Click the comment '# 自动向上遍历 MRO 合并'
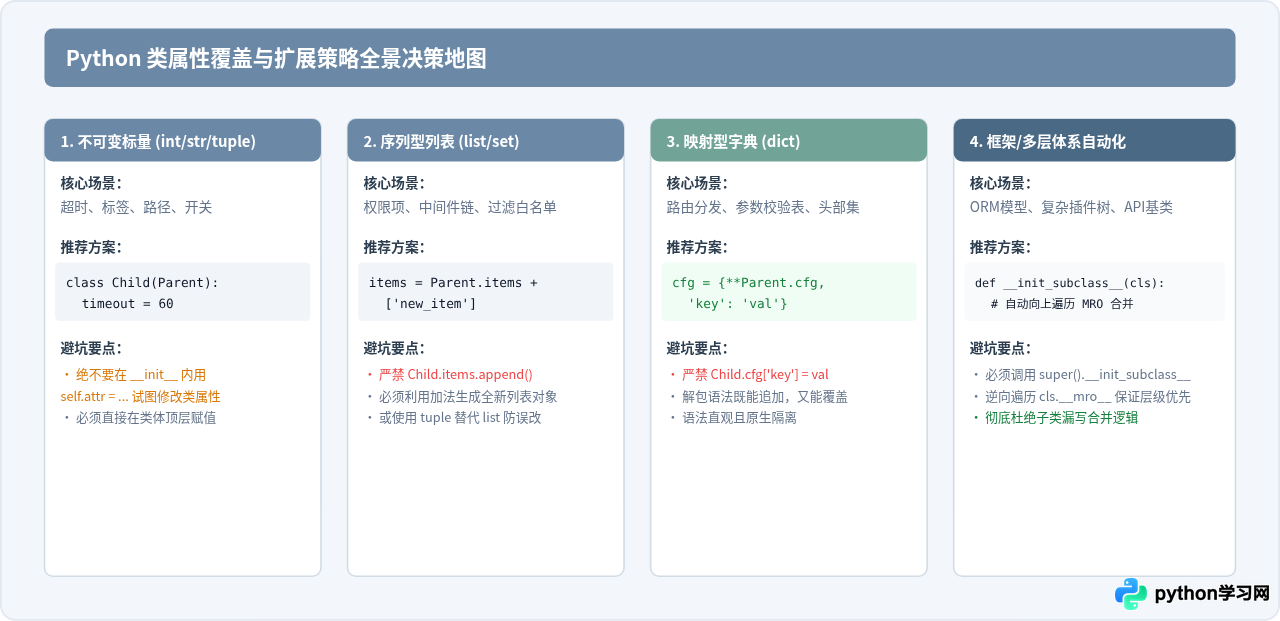Screen dimensions: 1280x621 click(1062, 303)
